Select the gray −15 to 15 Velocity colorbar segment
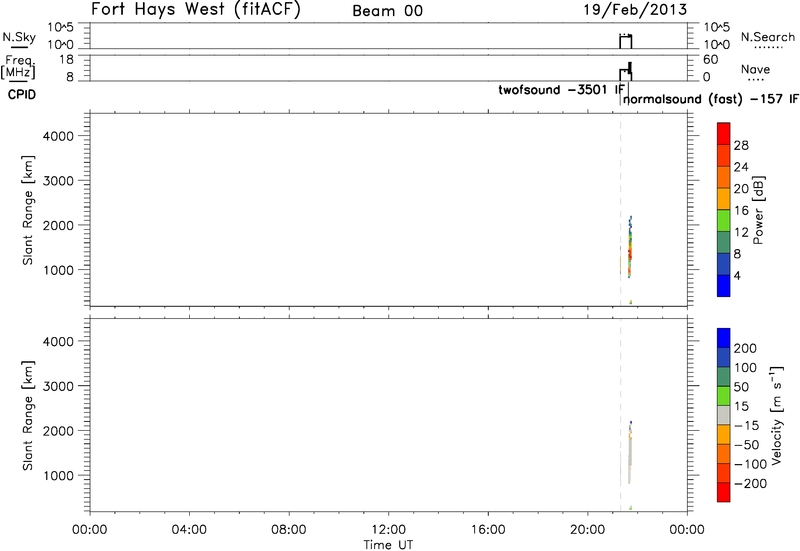 723,415
